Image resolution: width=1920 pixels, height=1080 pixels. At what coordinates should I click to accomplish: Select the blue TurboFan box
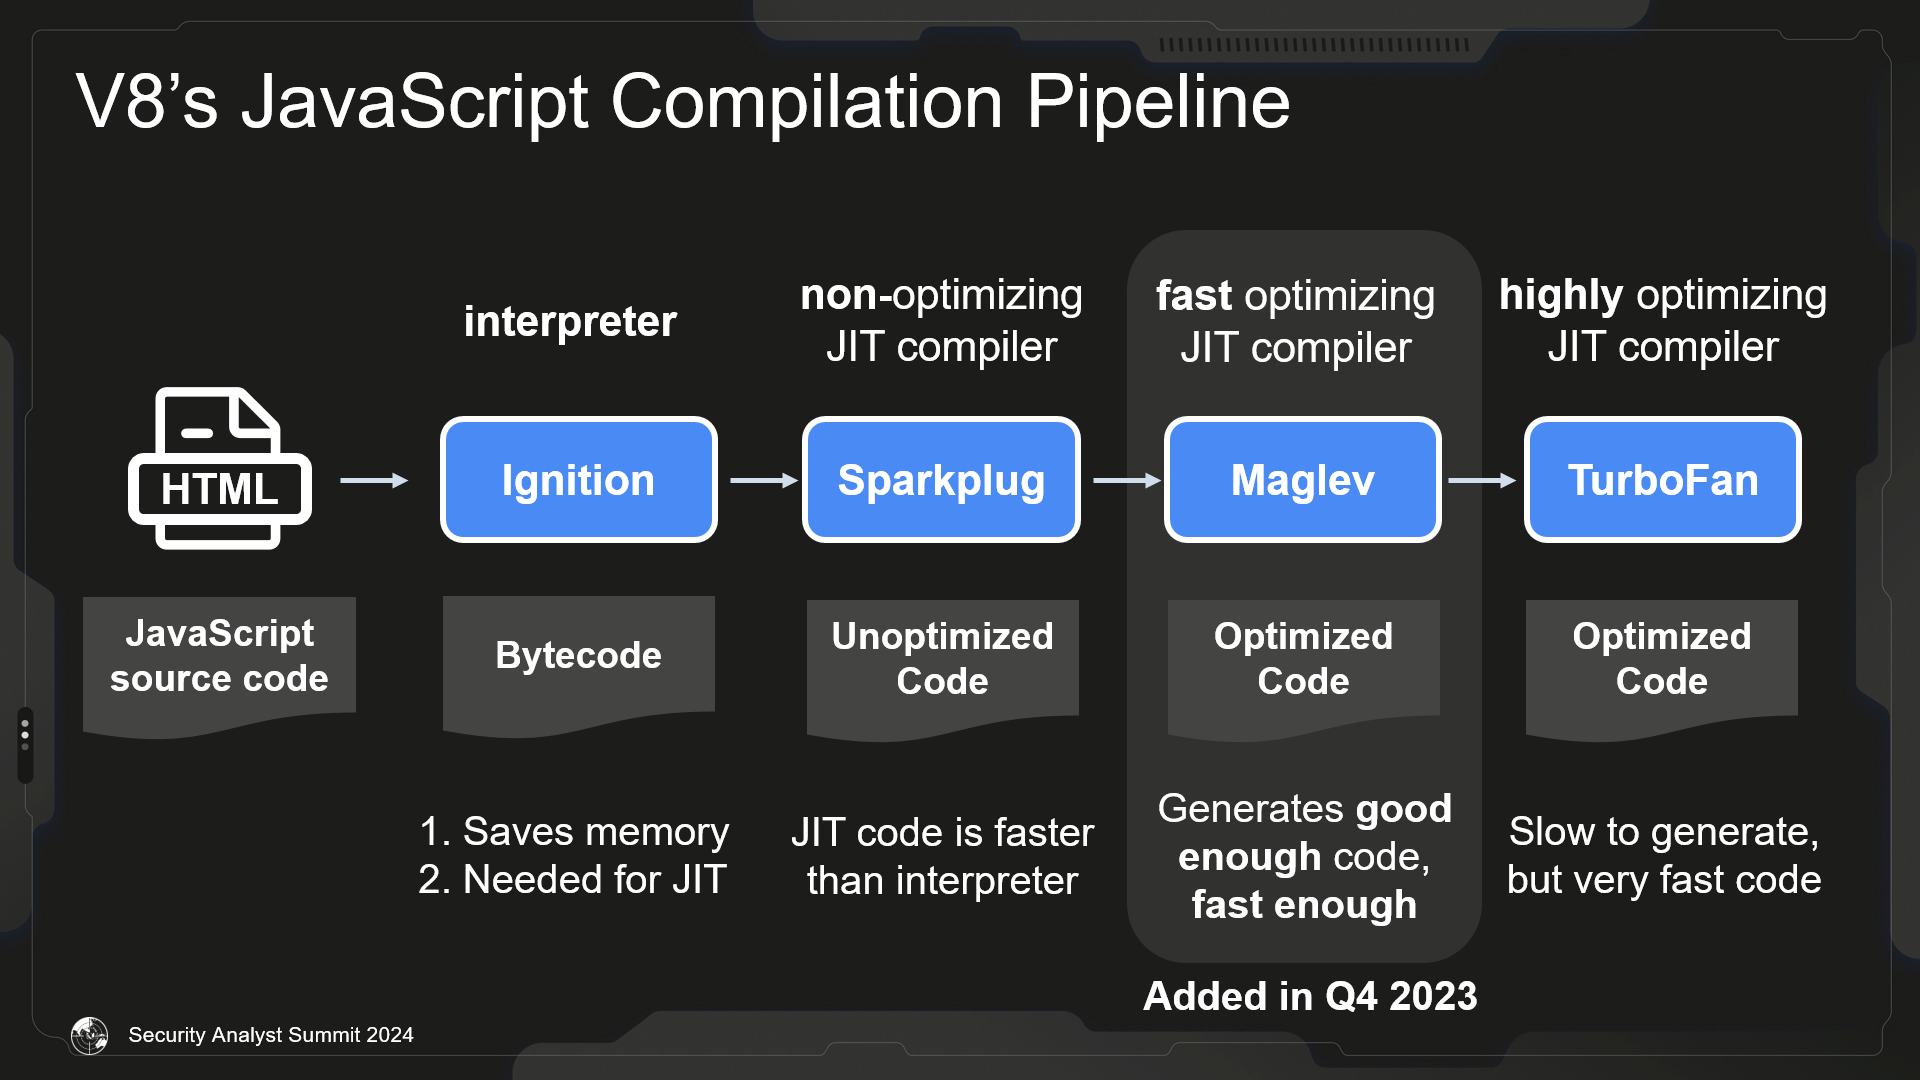point(1663,480)
